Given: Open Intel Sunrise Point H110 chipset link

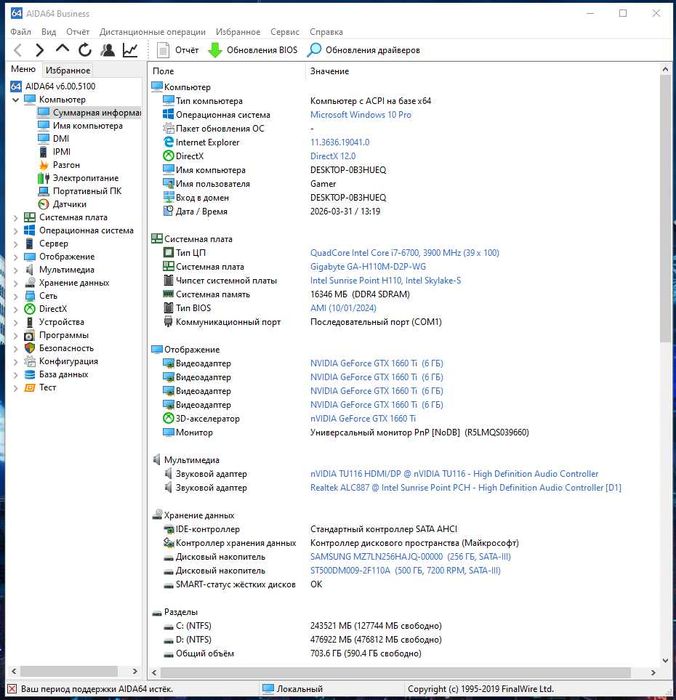Looking at the screenshot, I should point(386,280).
